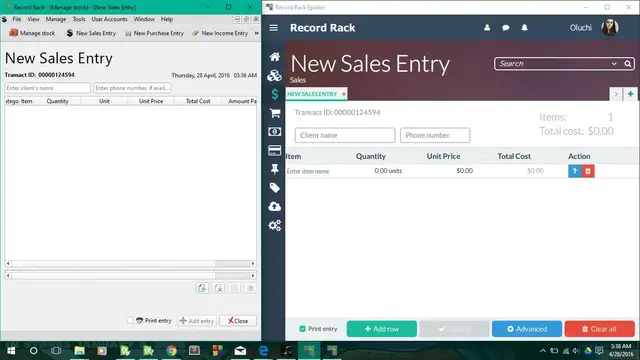Close the NEW SALES ENTRY tab
Screen dimensions: 640x360
[x=344, y=94]
